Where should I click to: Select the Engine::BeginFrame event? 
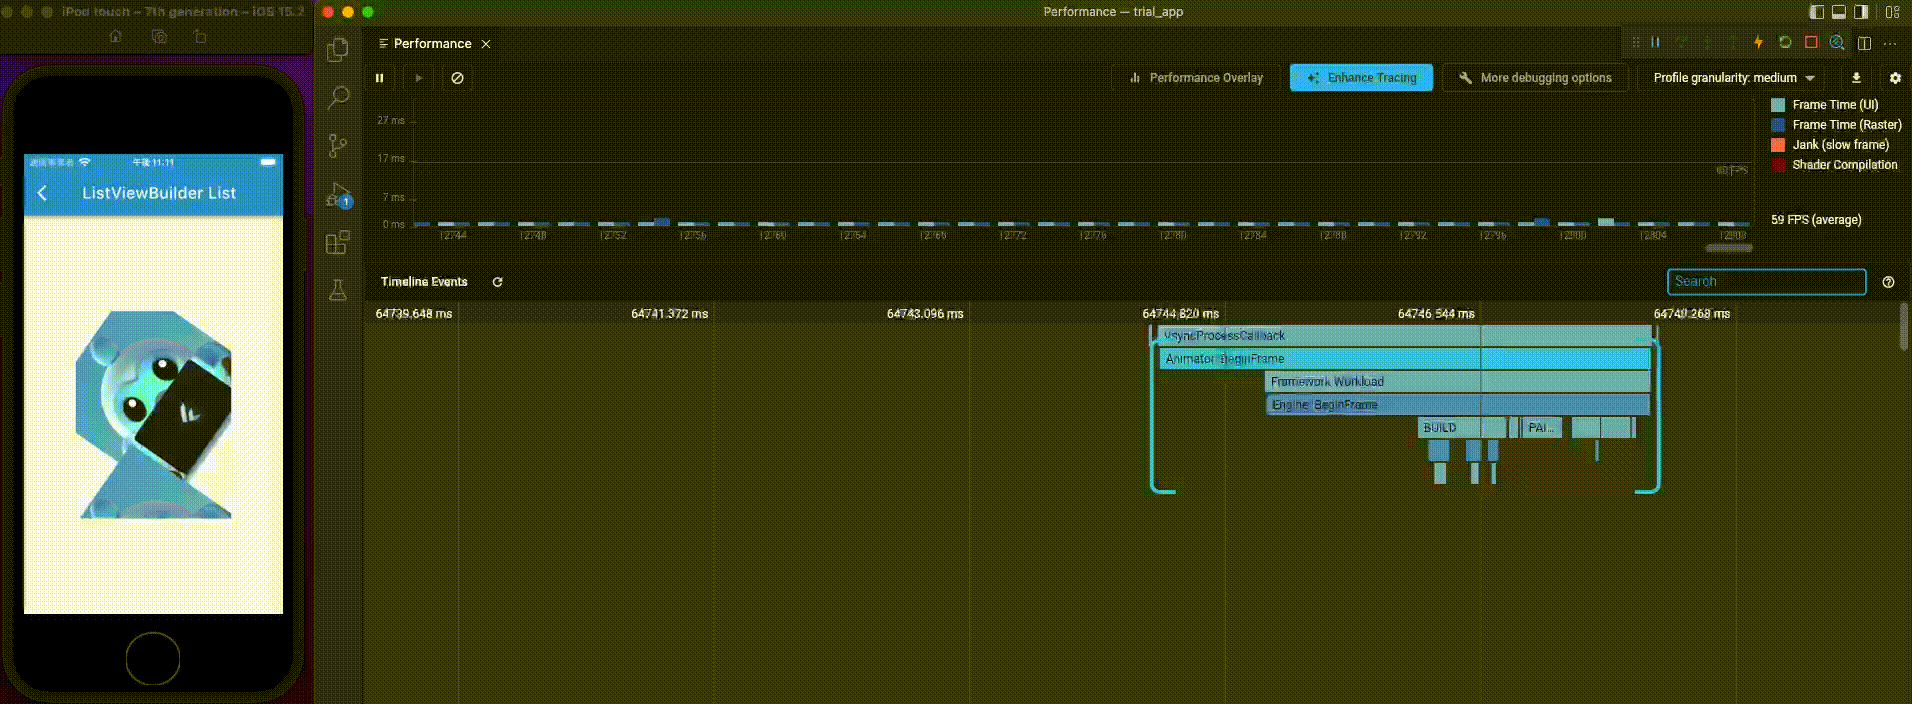click(x=1457, y=405)
